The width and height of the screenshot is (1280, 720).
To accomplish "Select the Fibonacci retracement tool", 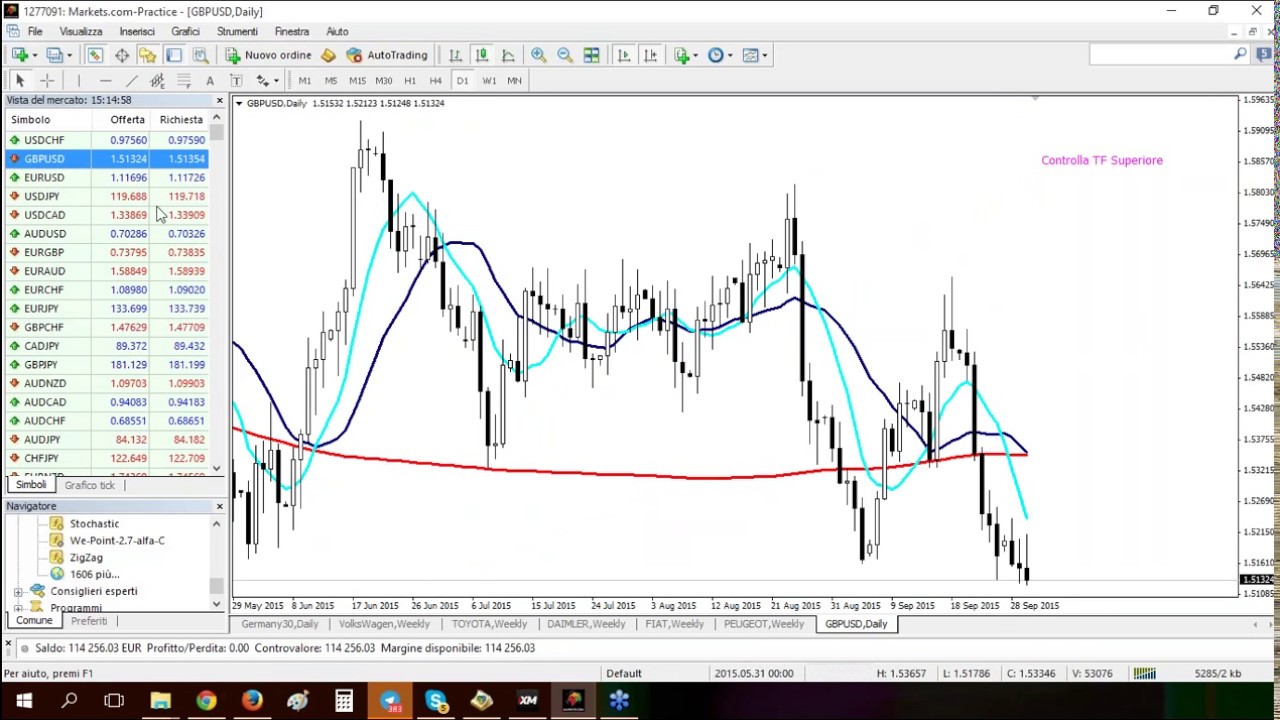I will (183, 80).
